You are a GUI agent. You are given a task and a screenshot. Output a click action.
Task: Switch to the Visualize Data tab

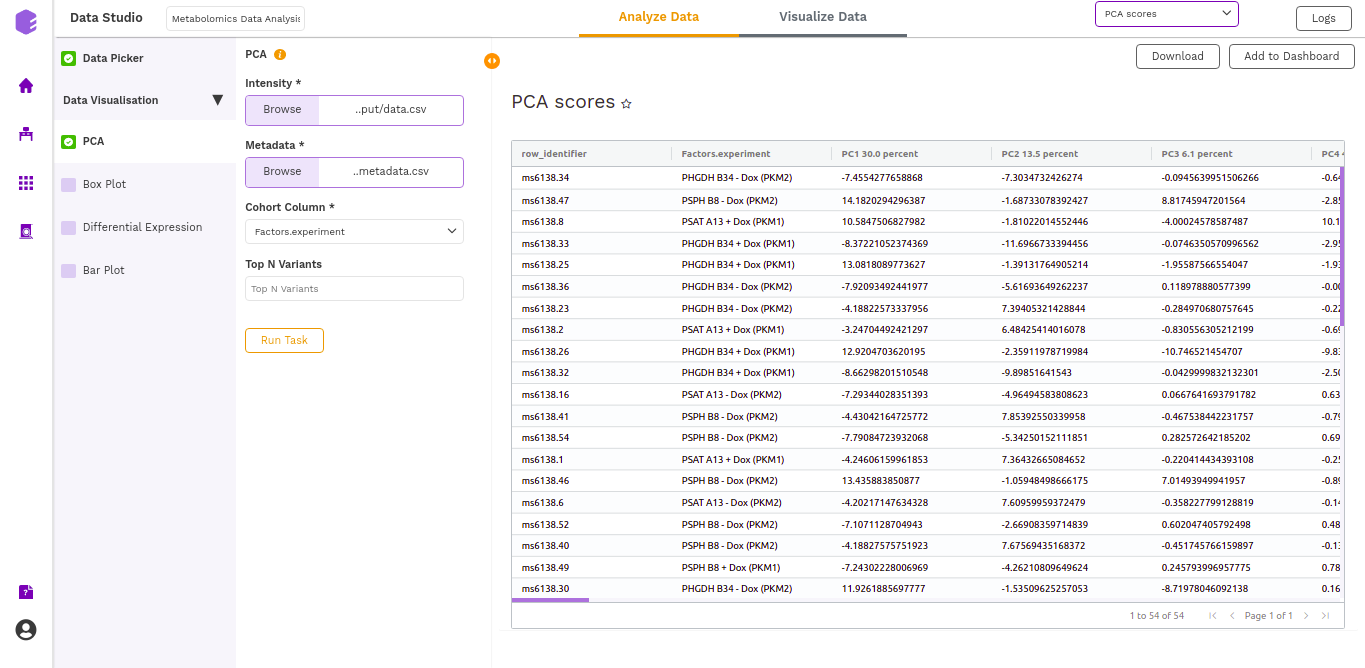pyautogui.click(x=822, y=17)
